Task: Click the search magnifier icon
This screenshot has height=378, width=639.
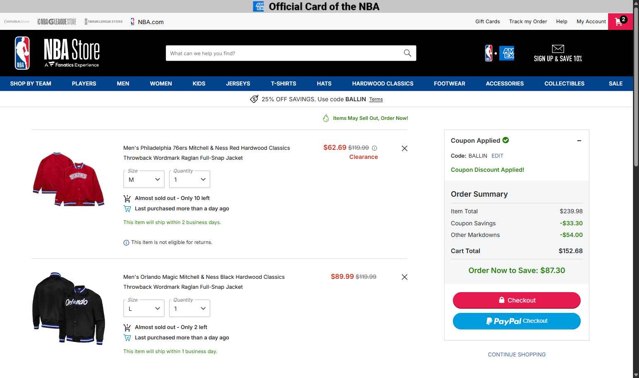Action: [x=407, y=53]
